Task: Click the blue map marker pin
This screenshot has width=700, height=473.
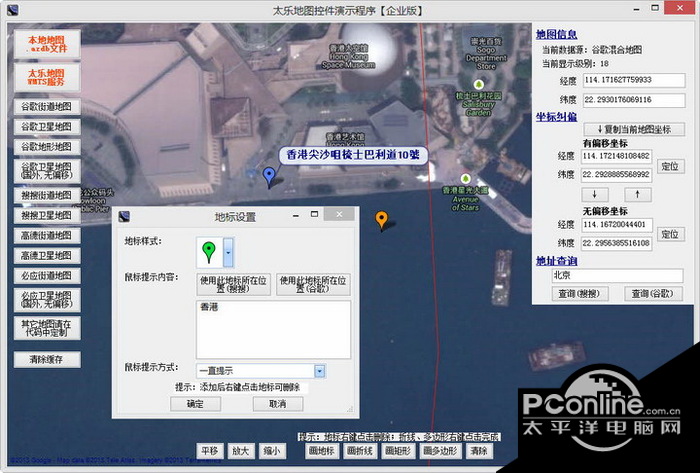Action: pyautogui.click(x=269, y=177)
